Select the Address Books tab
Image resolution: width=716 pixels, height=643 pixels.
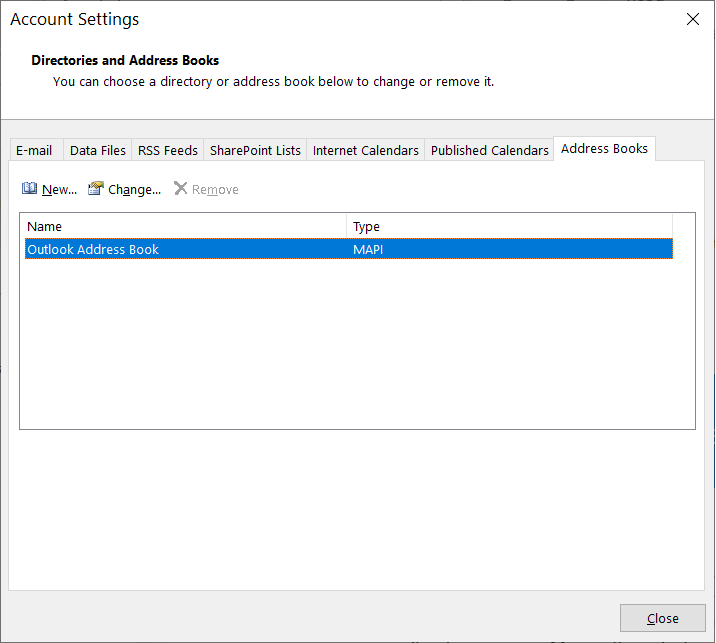tap(605, 148)
